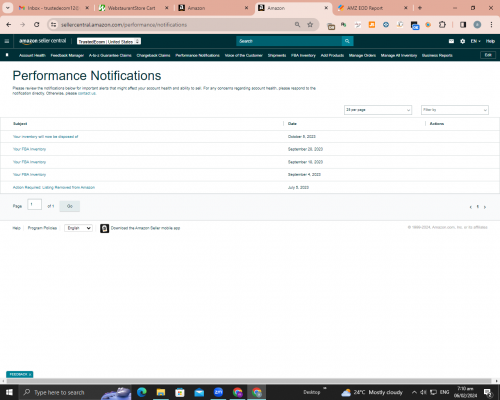Screen dimensions: 500x400
Task: Click the browser zoom magnifier in the address bar
Action: click(x=297, y=25)
